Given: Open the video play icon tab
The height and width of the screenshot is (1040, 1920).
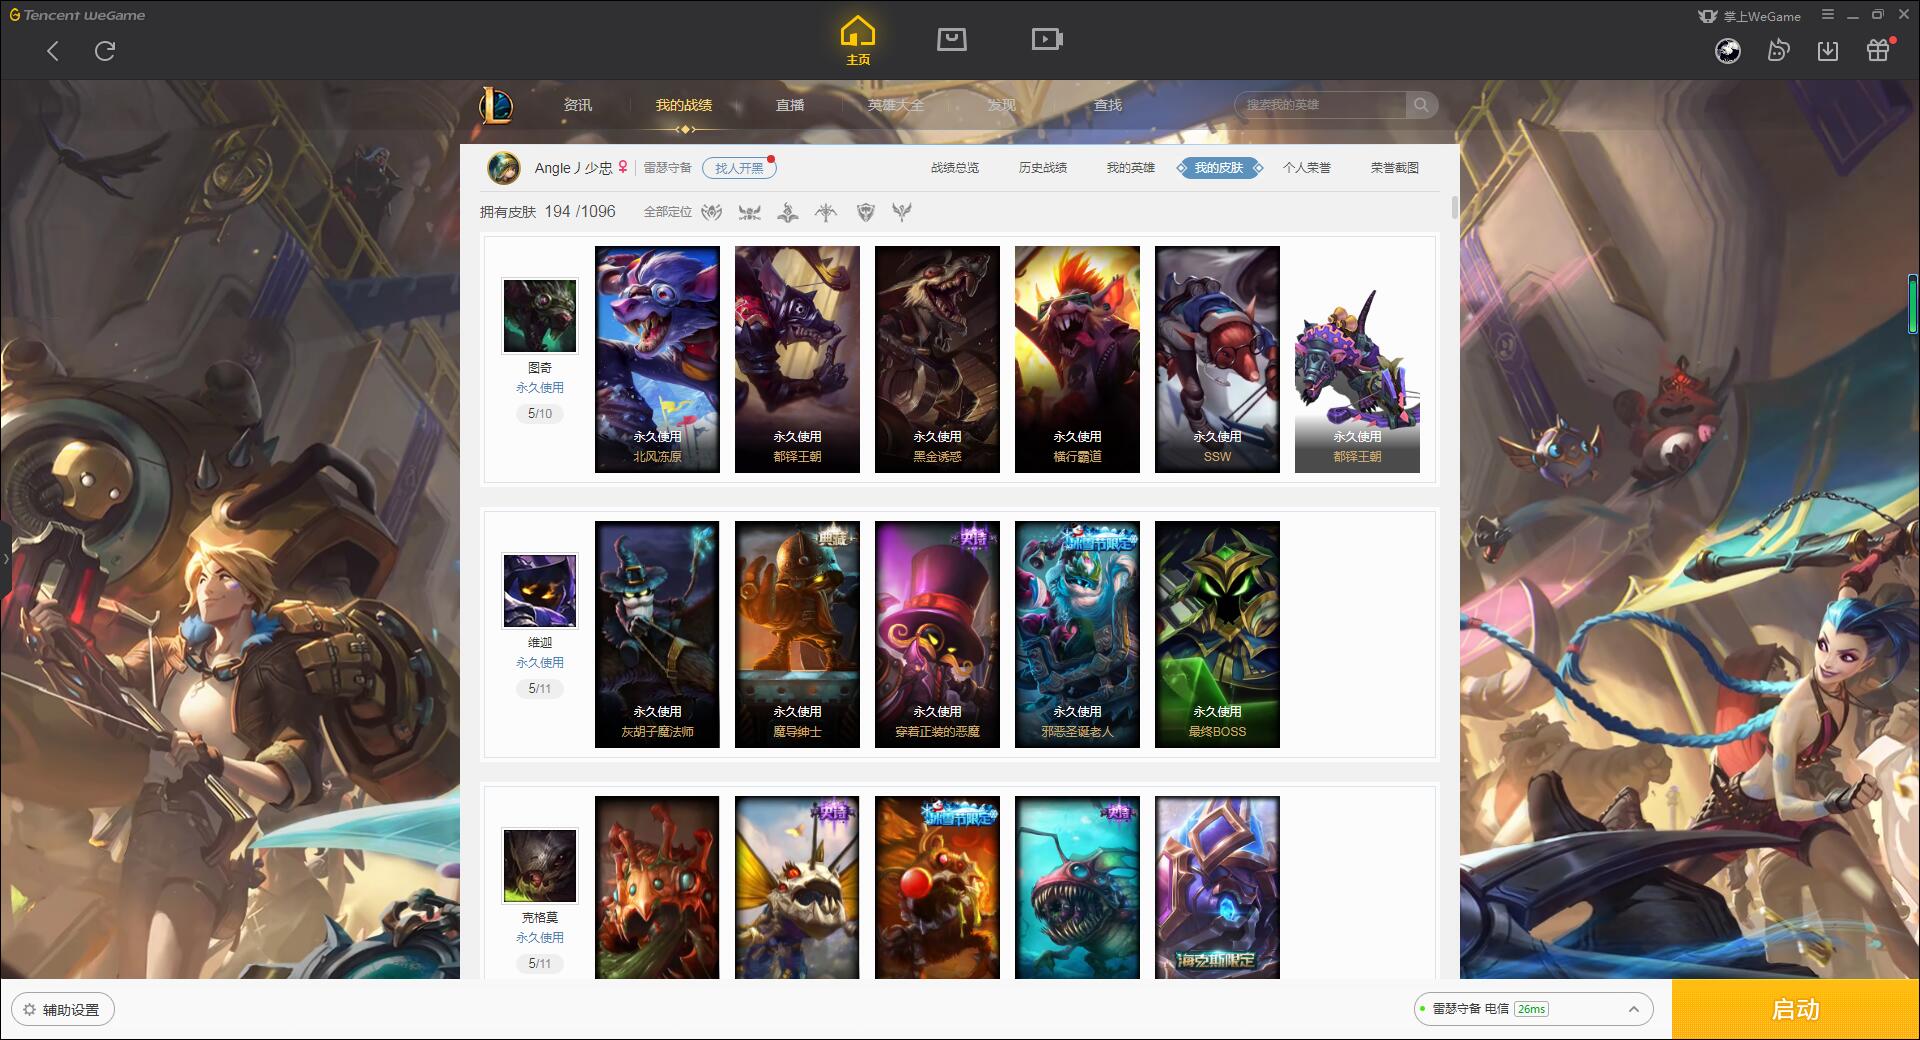Looking at the screenshot, I should point(1046,39).
